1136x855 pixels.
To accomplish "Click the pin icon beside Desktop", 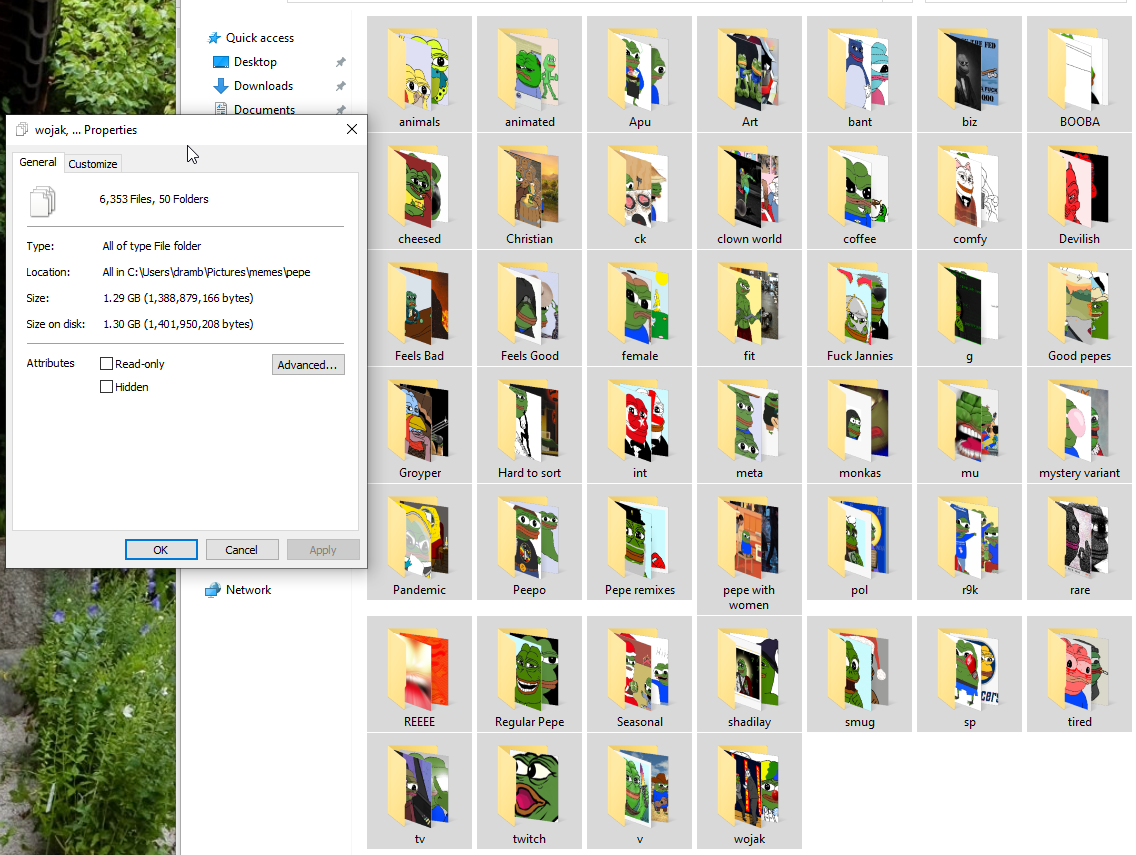I will [x=341, y=62].
